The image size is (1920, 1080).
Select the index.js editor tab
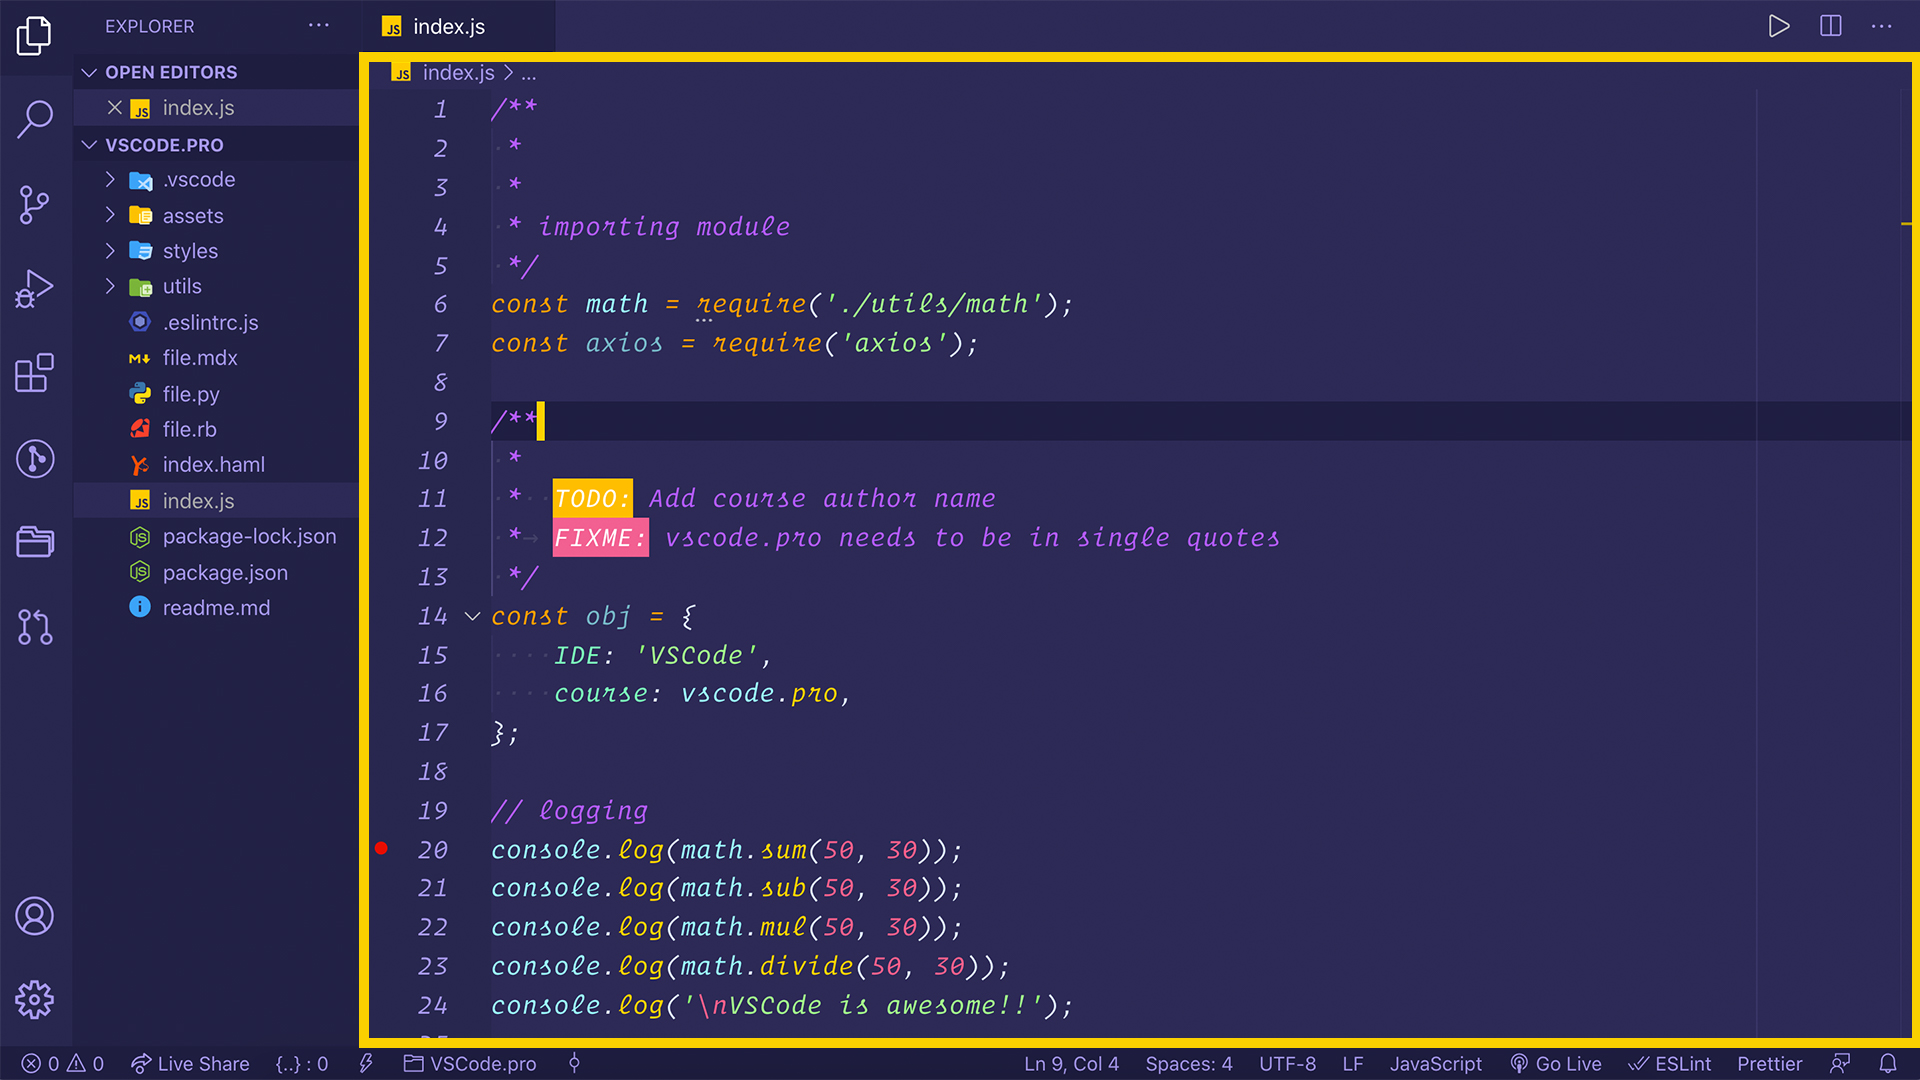(x=447, y=26)
